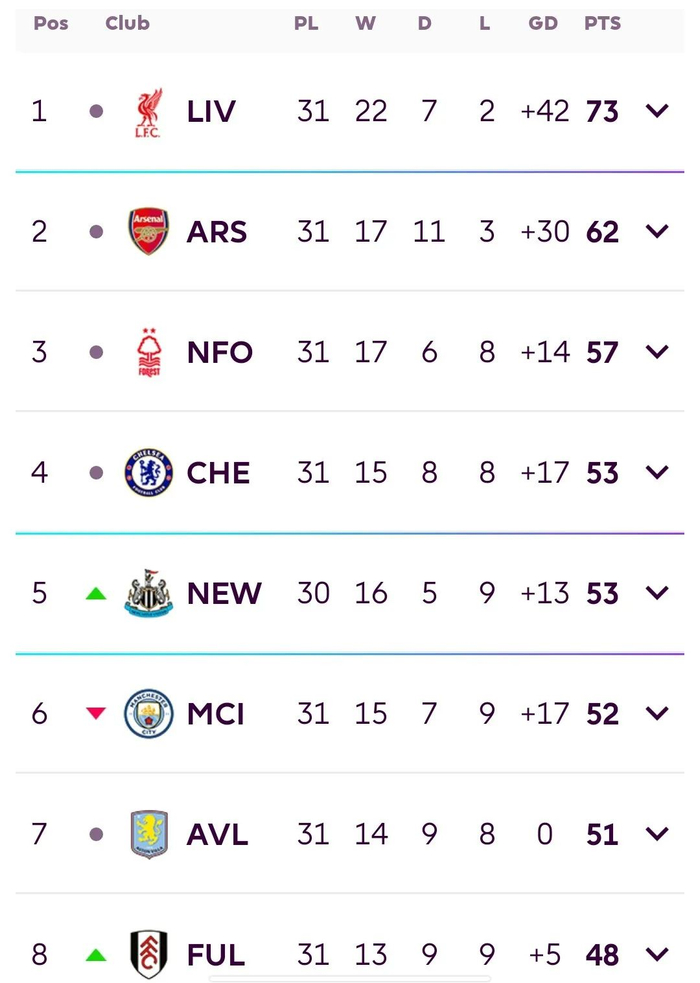Click the Arsenal club crest
The width and height of the screenshot is (700, 983).
(149, 232)
